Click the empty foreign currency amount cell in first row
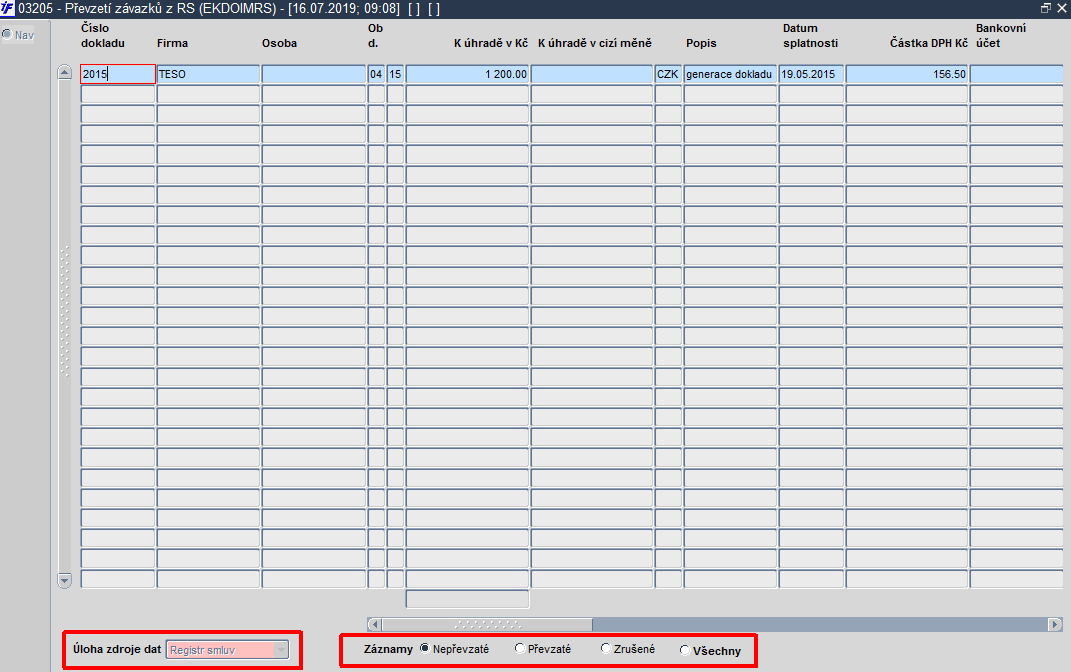The width and height of the screenshot is (1071, 672). coord(592,74)
